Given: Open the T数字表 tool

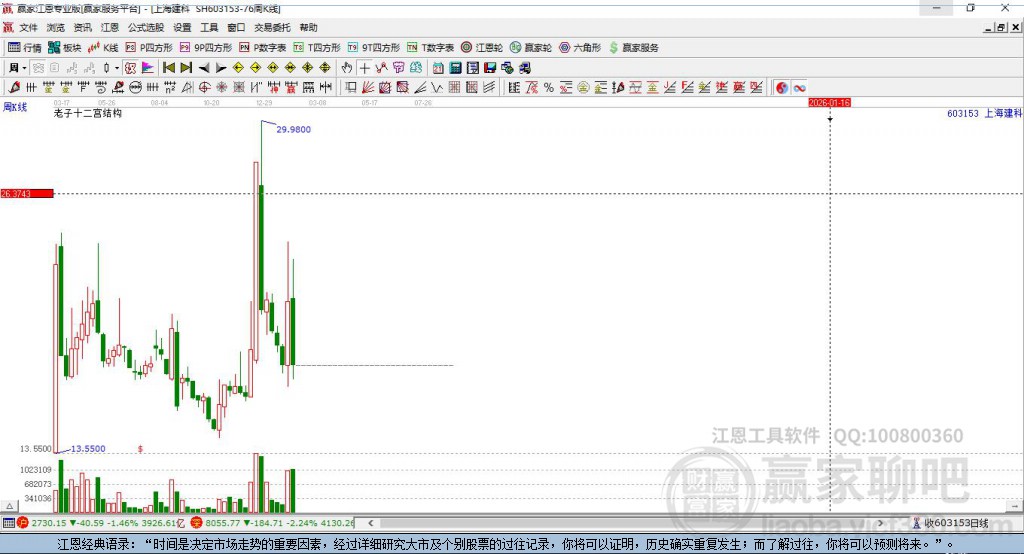Looking at the screenshot, I should tap(430, 48).
